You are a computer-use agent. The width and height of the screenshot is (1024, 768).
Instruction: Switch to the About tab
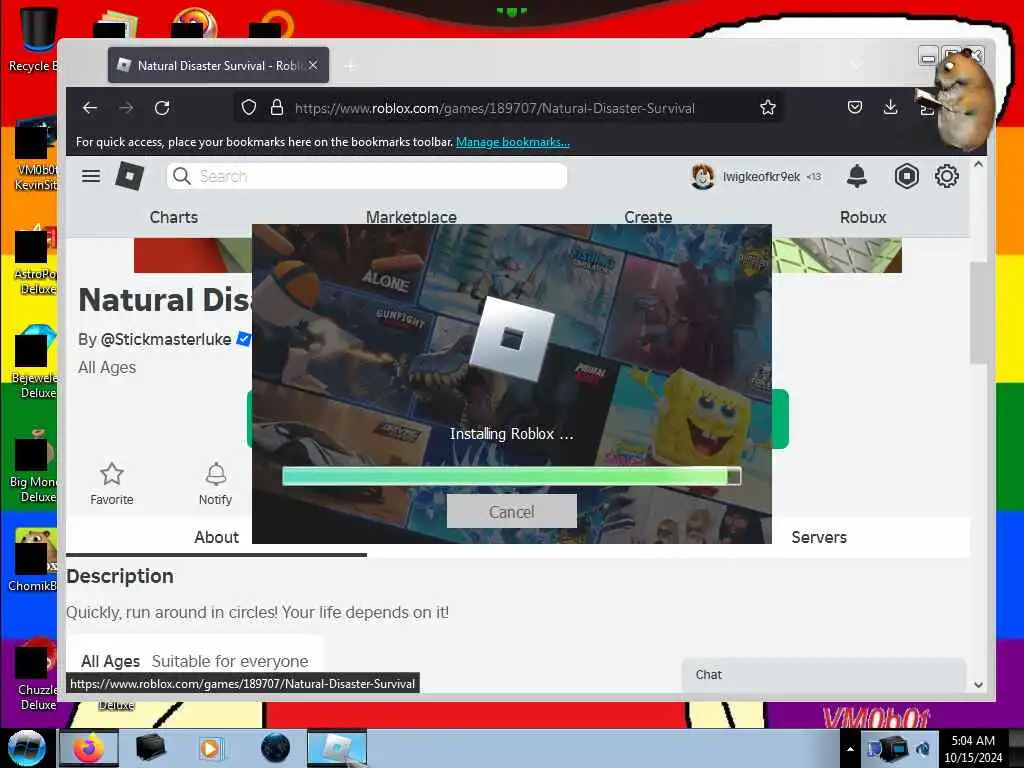tap(216, 537)
